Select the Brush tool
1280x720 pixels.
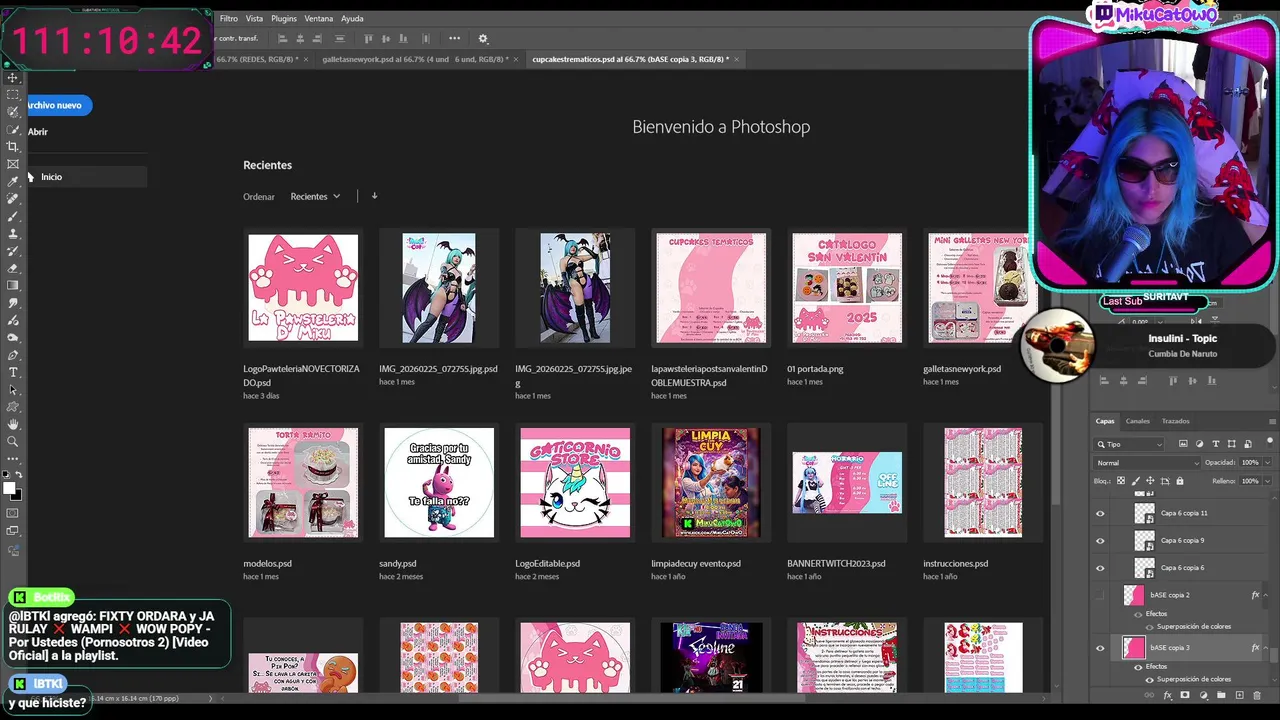click(13, 216)
